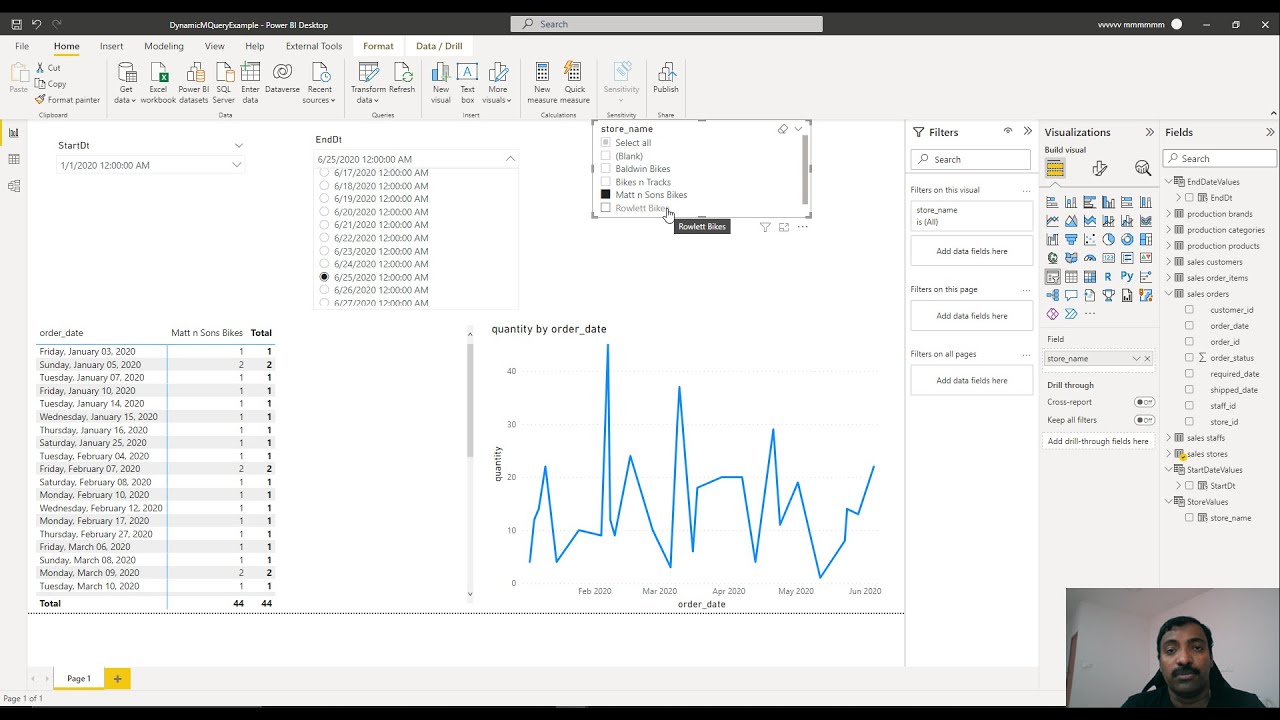Collapse the Fields pane

[1270, 132]
